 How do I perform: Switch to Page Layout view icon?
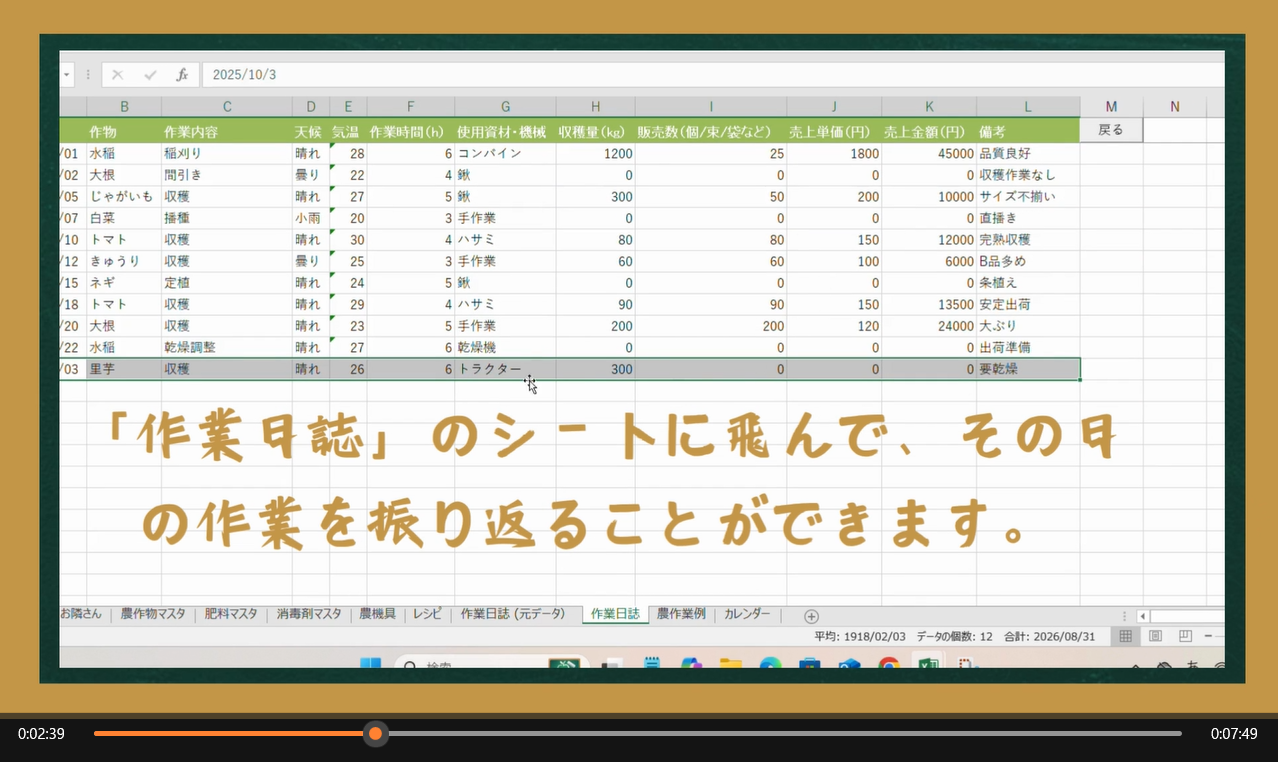coord(1155,636)
